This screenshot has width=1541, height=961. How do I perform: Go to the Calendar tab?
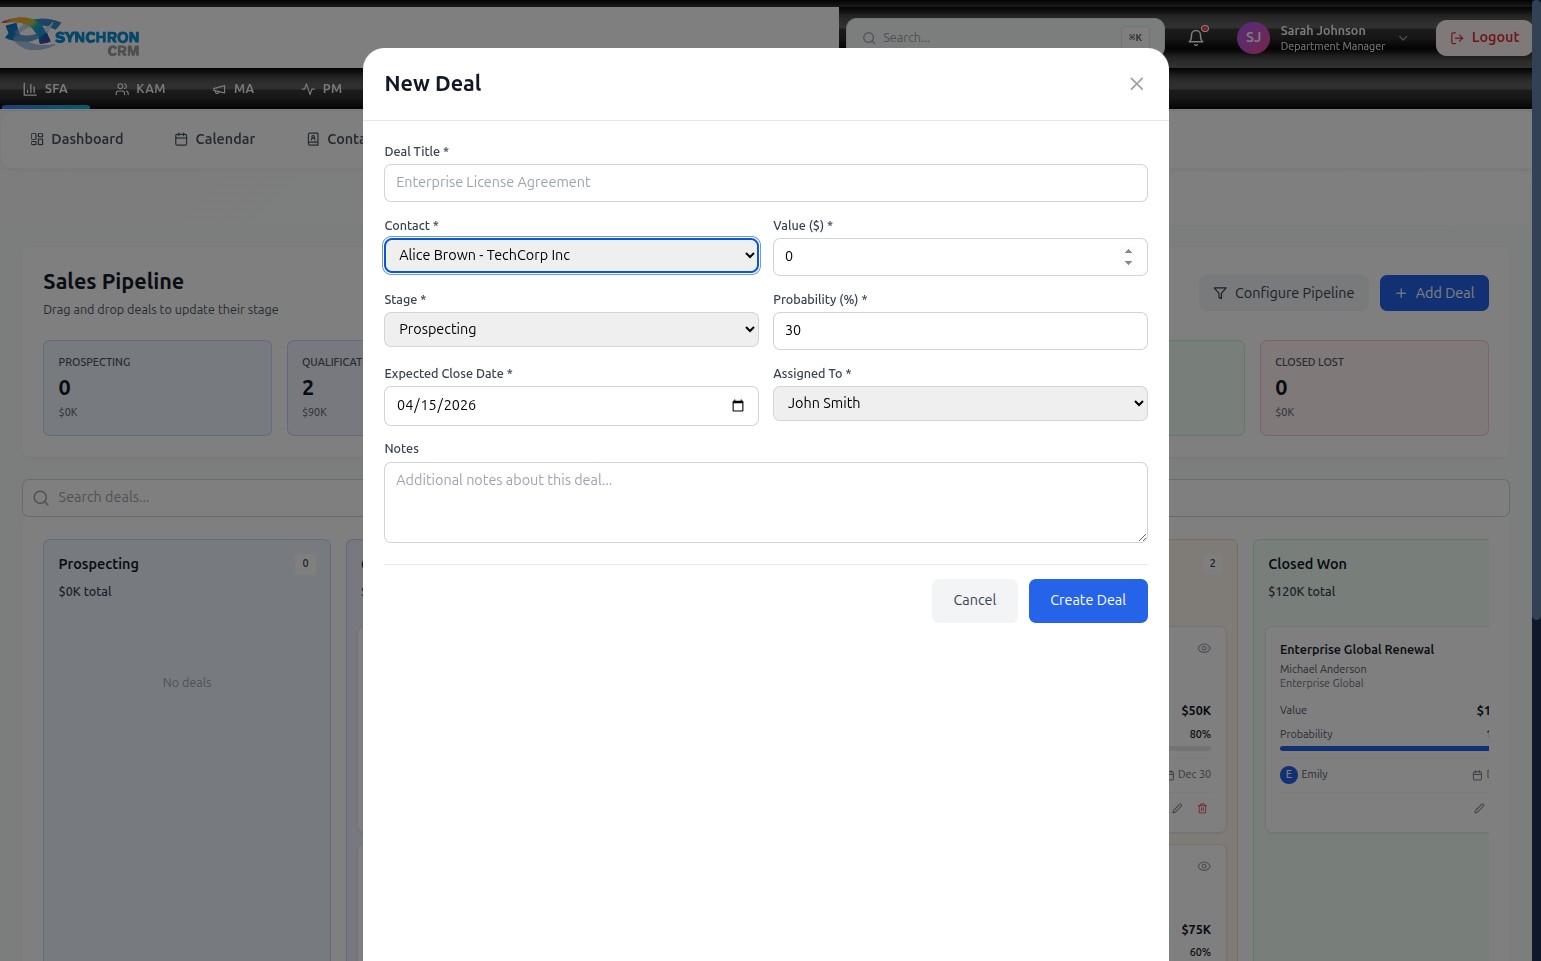(215, 140)
